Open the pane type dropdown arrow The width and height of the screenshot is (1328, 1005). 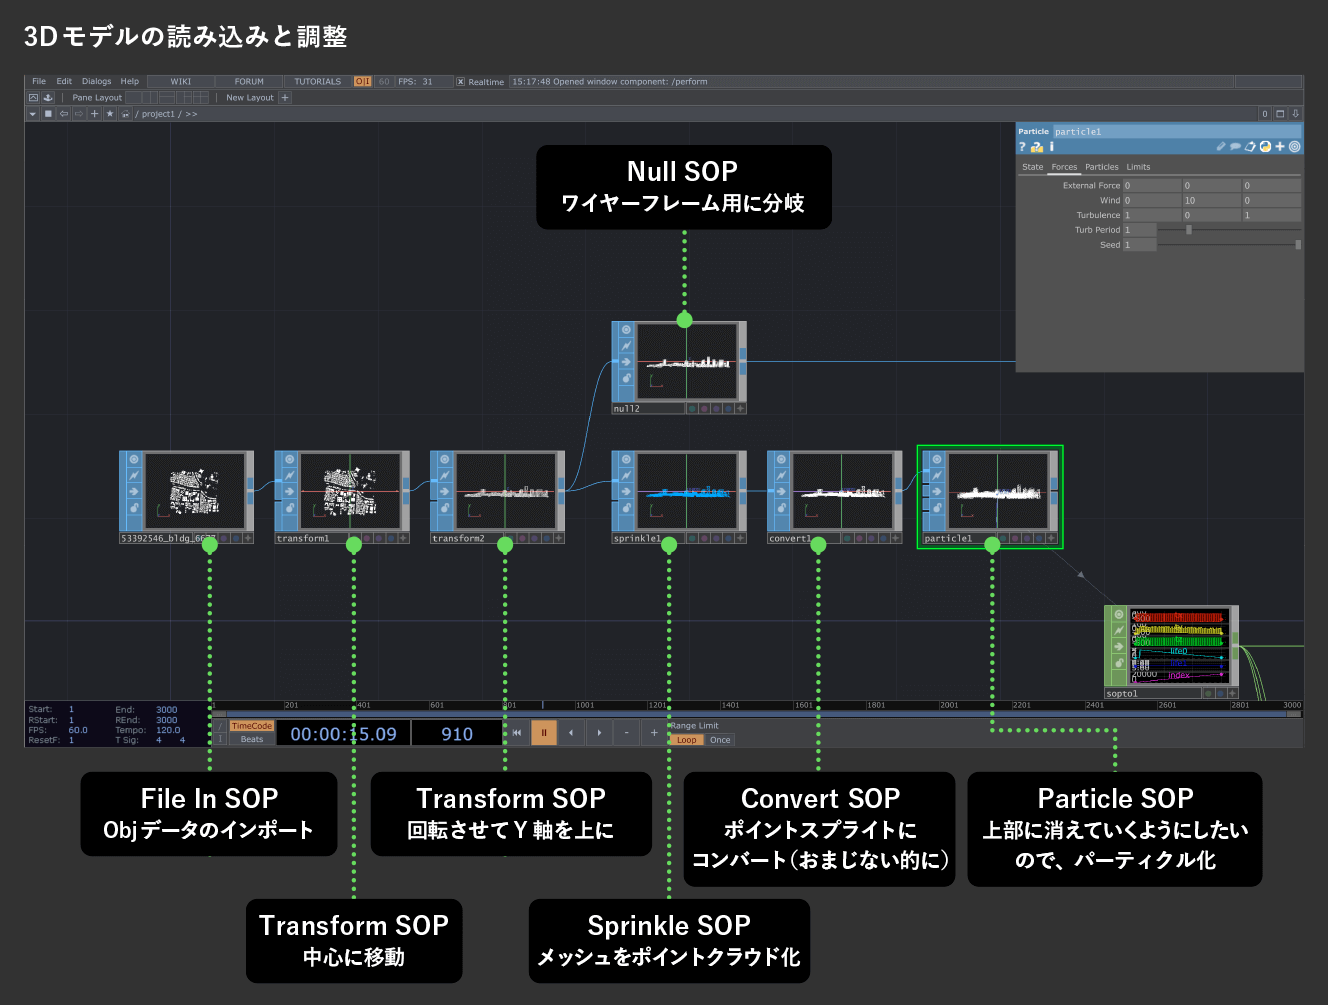pos(32,114)
